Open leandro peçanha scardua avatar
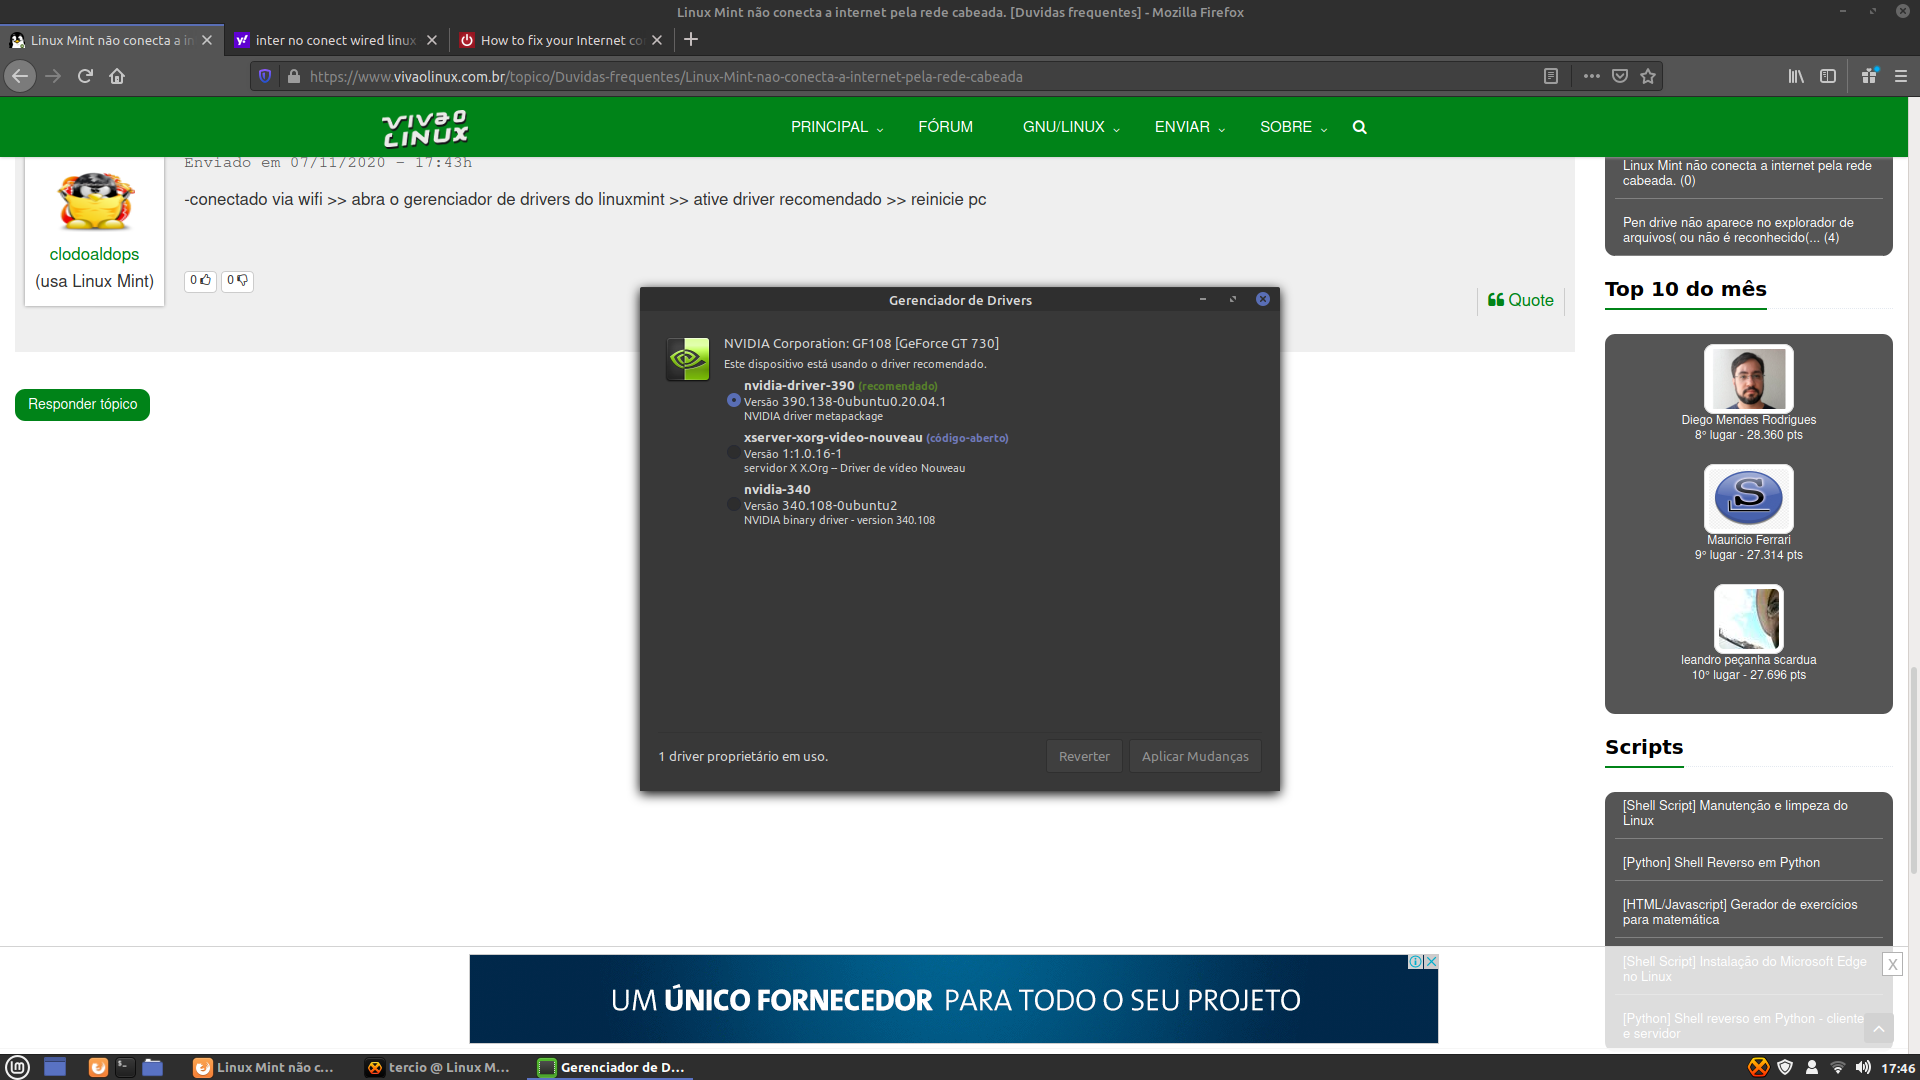Viewport: 1920px width, 1080px height. 1748,618
